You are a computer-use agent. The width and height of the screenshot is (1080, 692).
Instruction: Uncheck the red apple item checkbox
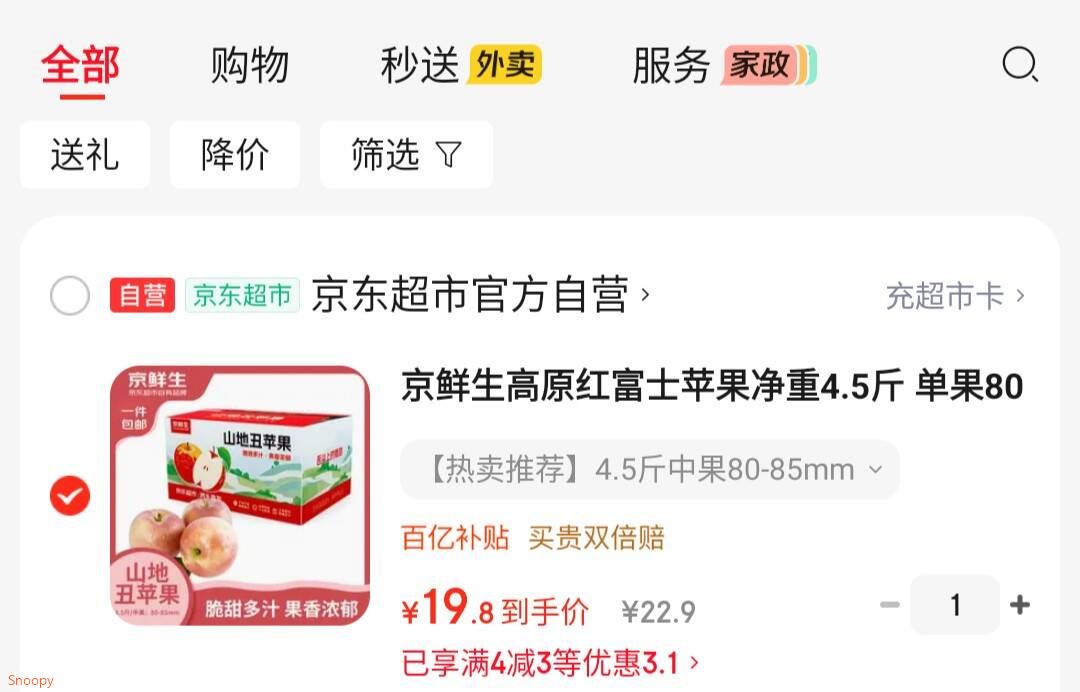pos(70,495)
